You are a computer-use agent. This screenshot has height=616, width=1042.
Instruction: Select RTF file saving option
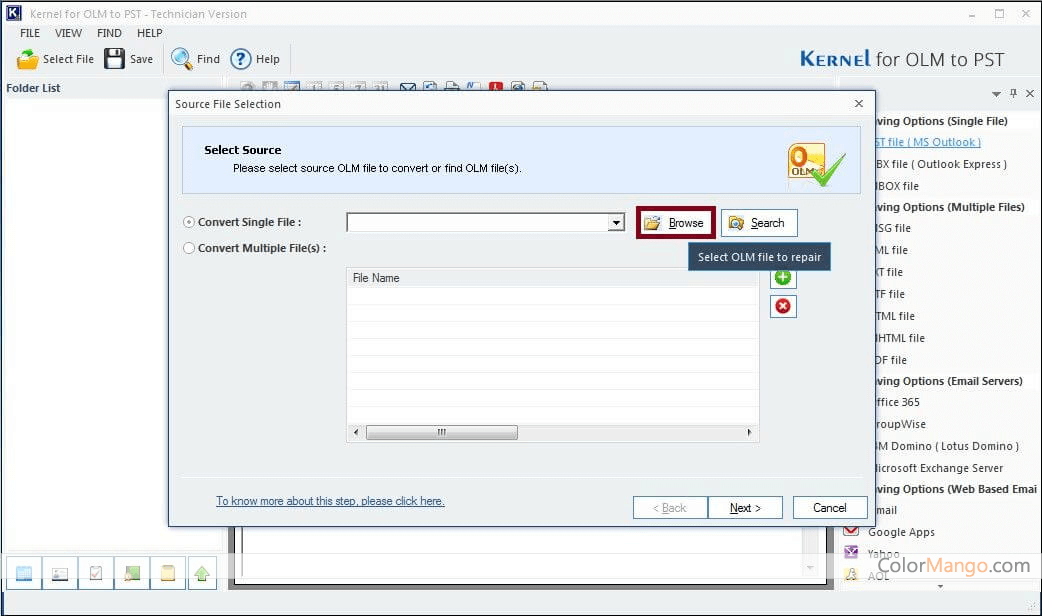click(890, 294)
